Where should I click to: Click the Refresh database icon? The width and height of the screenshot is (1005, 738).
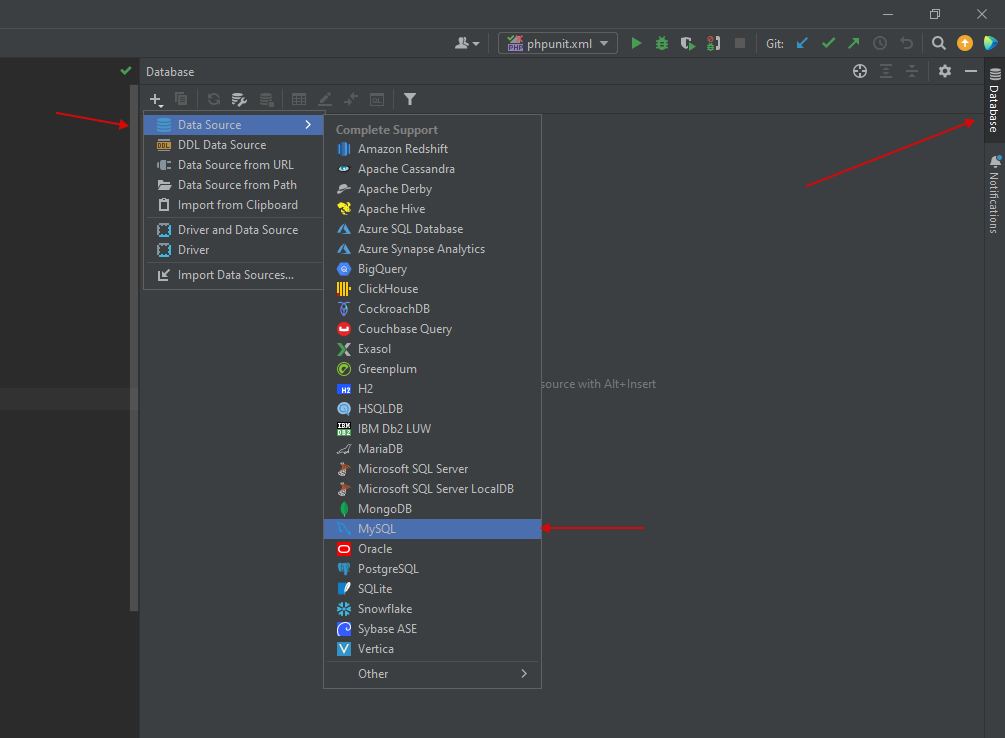(213, 99)
